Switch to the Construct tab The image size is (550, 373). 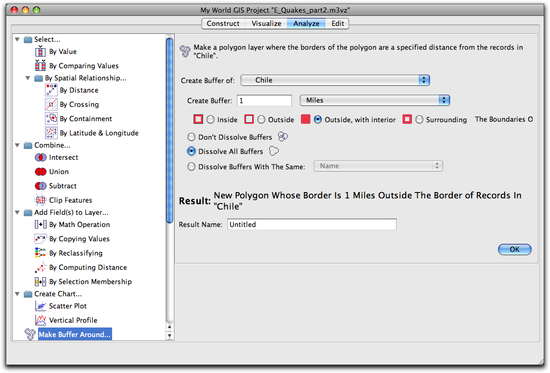pos(223,24)
